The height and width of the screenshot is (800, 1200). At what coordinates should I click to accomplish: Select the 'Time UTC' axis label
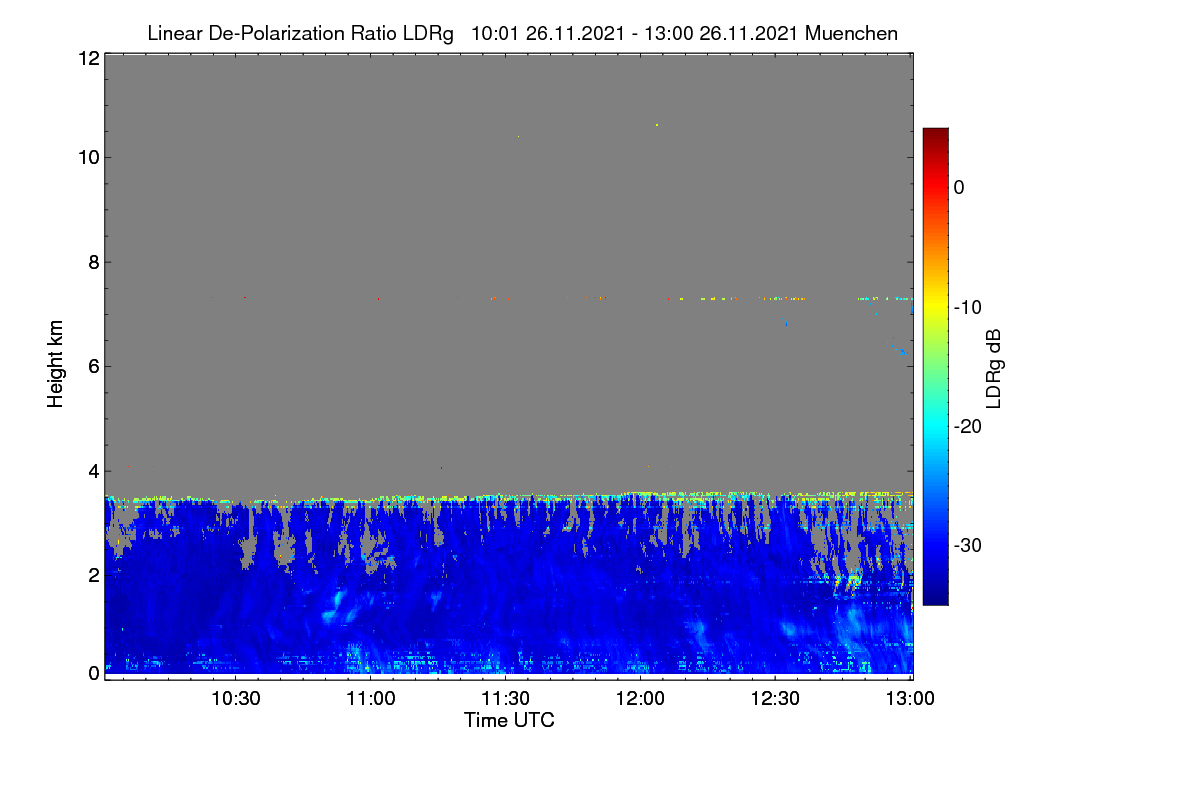(509, 720)
